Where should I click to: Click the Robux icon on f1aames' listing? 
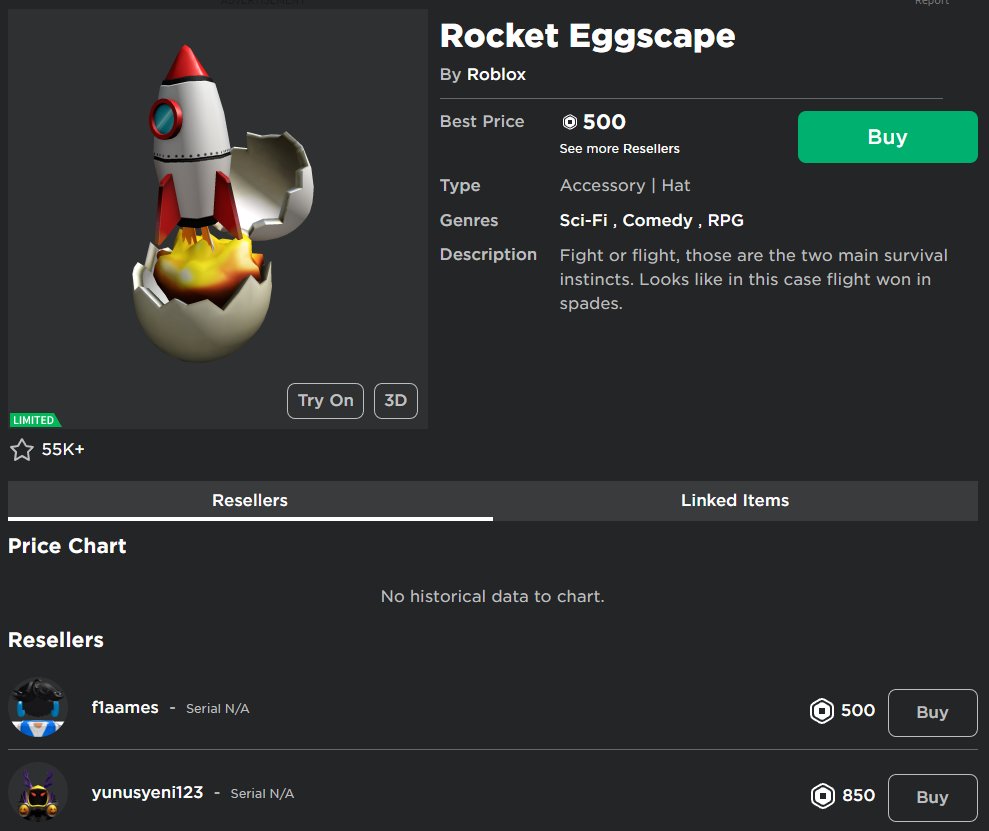coord(820,711)
